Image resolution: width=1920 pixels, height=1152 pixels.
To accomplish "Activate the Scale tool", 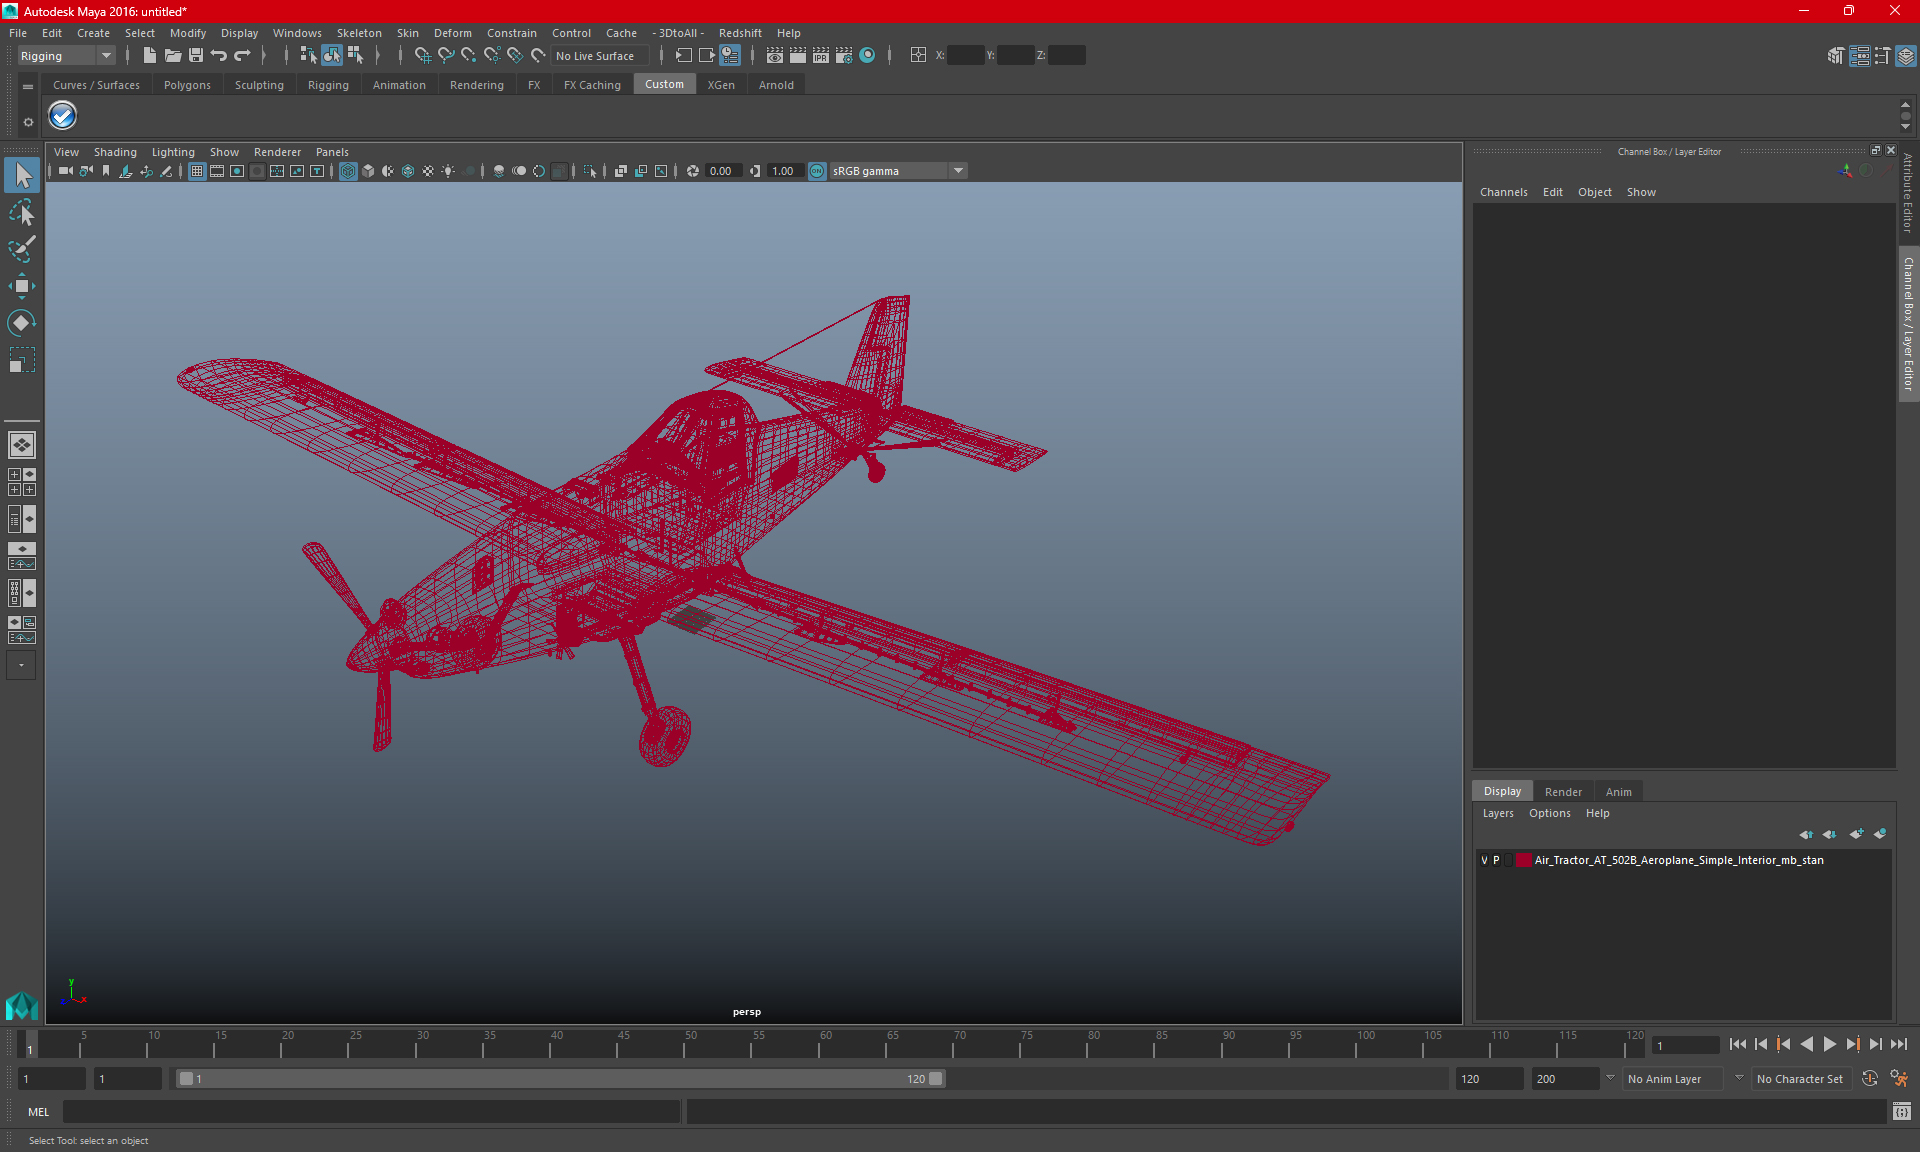I will (22, 360).
